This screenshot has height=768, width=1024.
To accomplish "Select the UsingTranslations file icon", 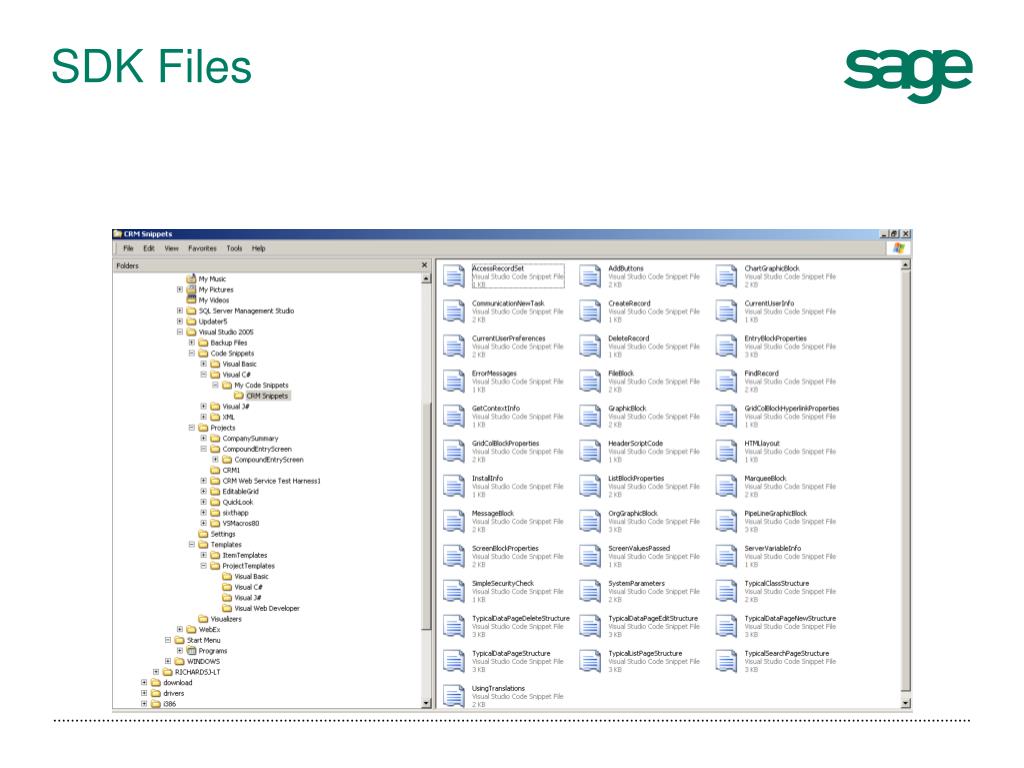I will click(x=454, y=696).
